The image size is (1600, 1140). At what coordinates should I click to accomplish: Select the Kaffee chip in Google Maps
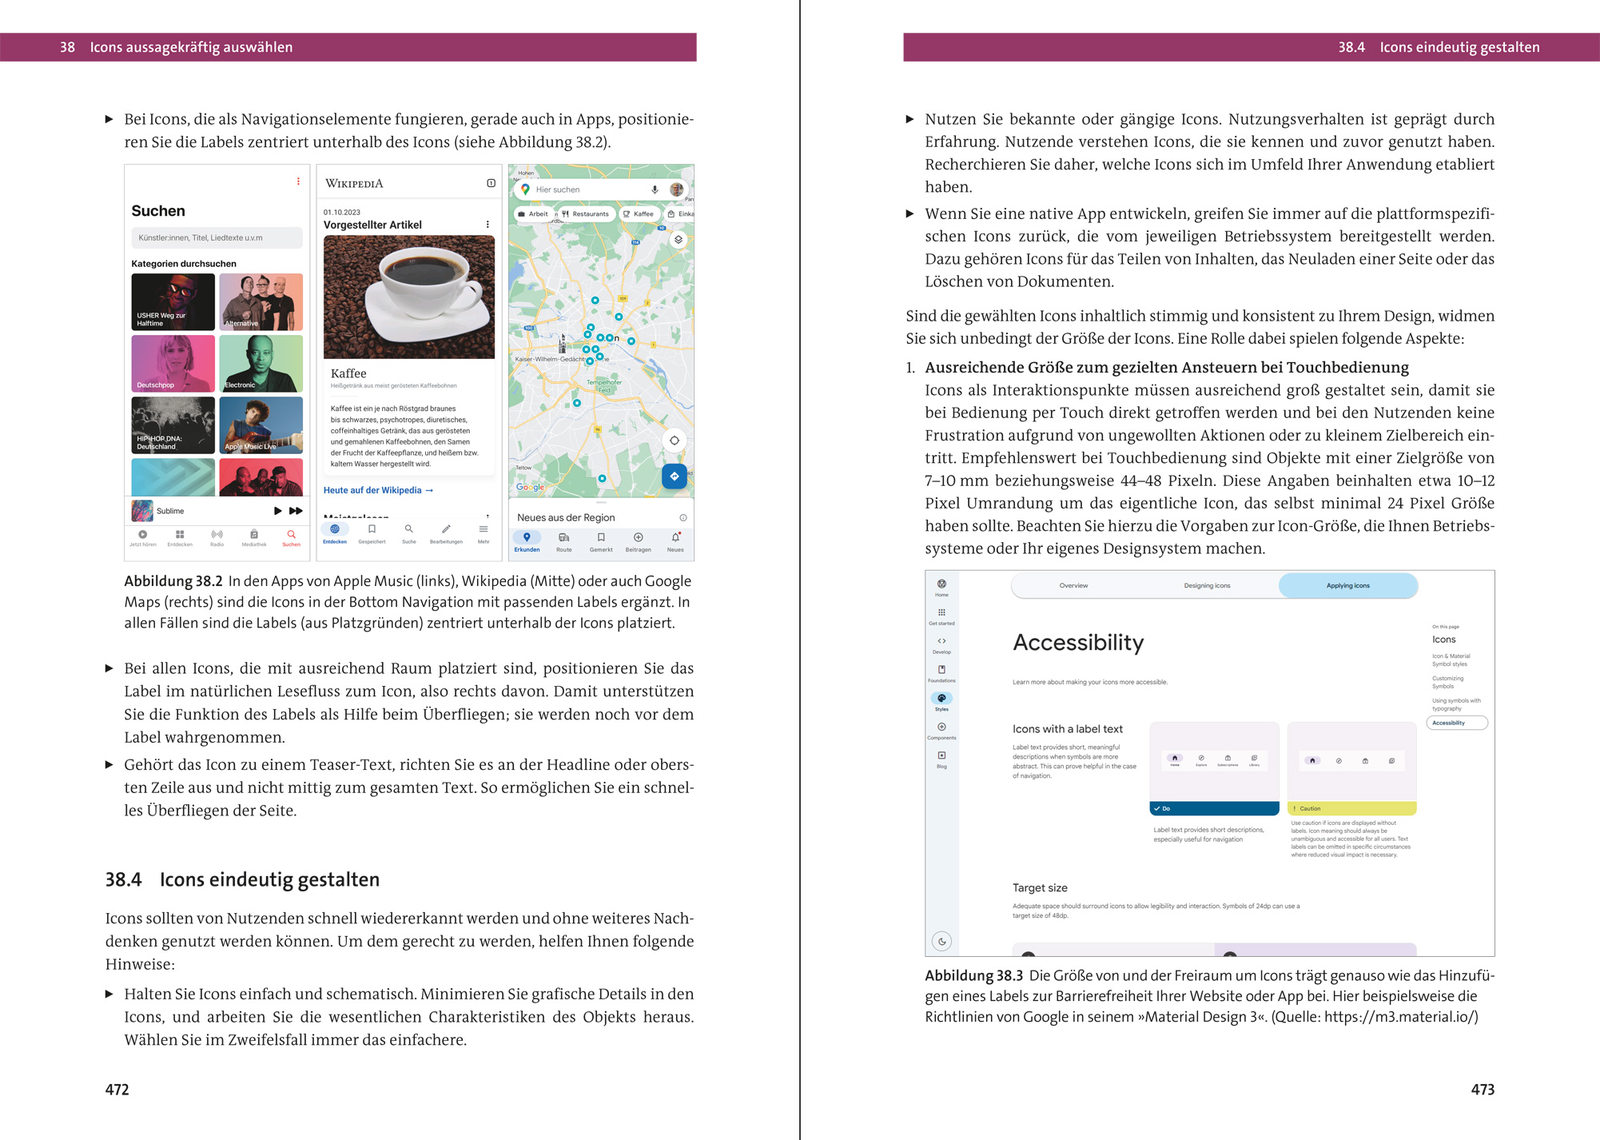(x=638, y=214)
